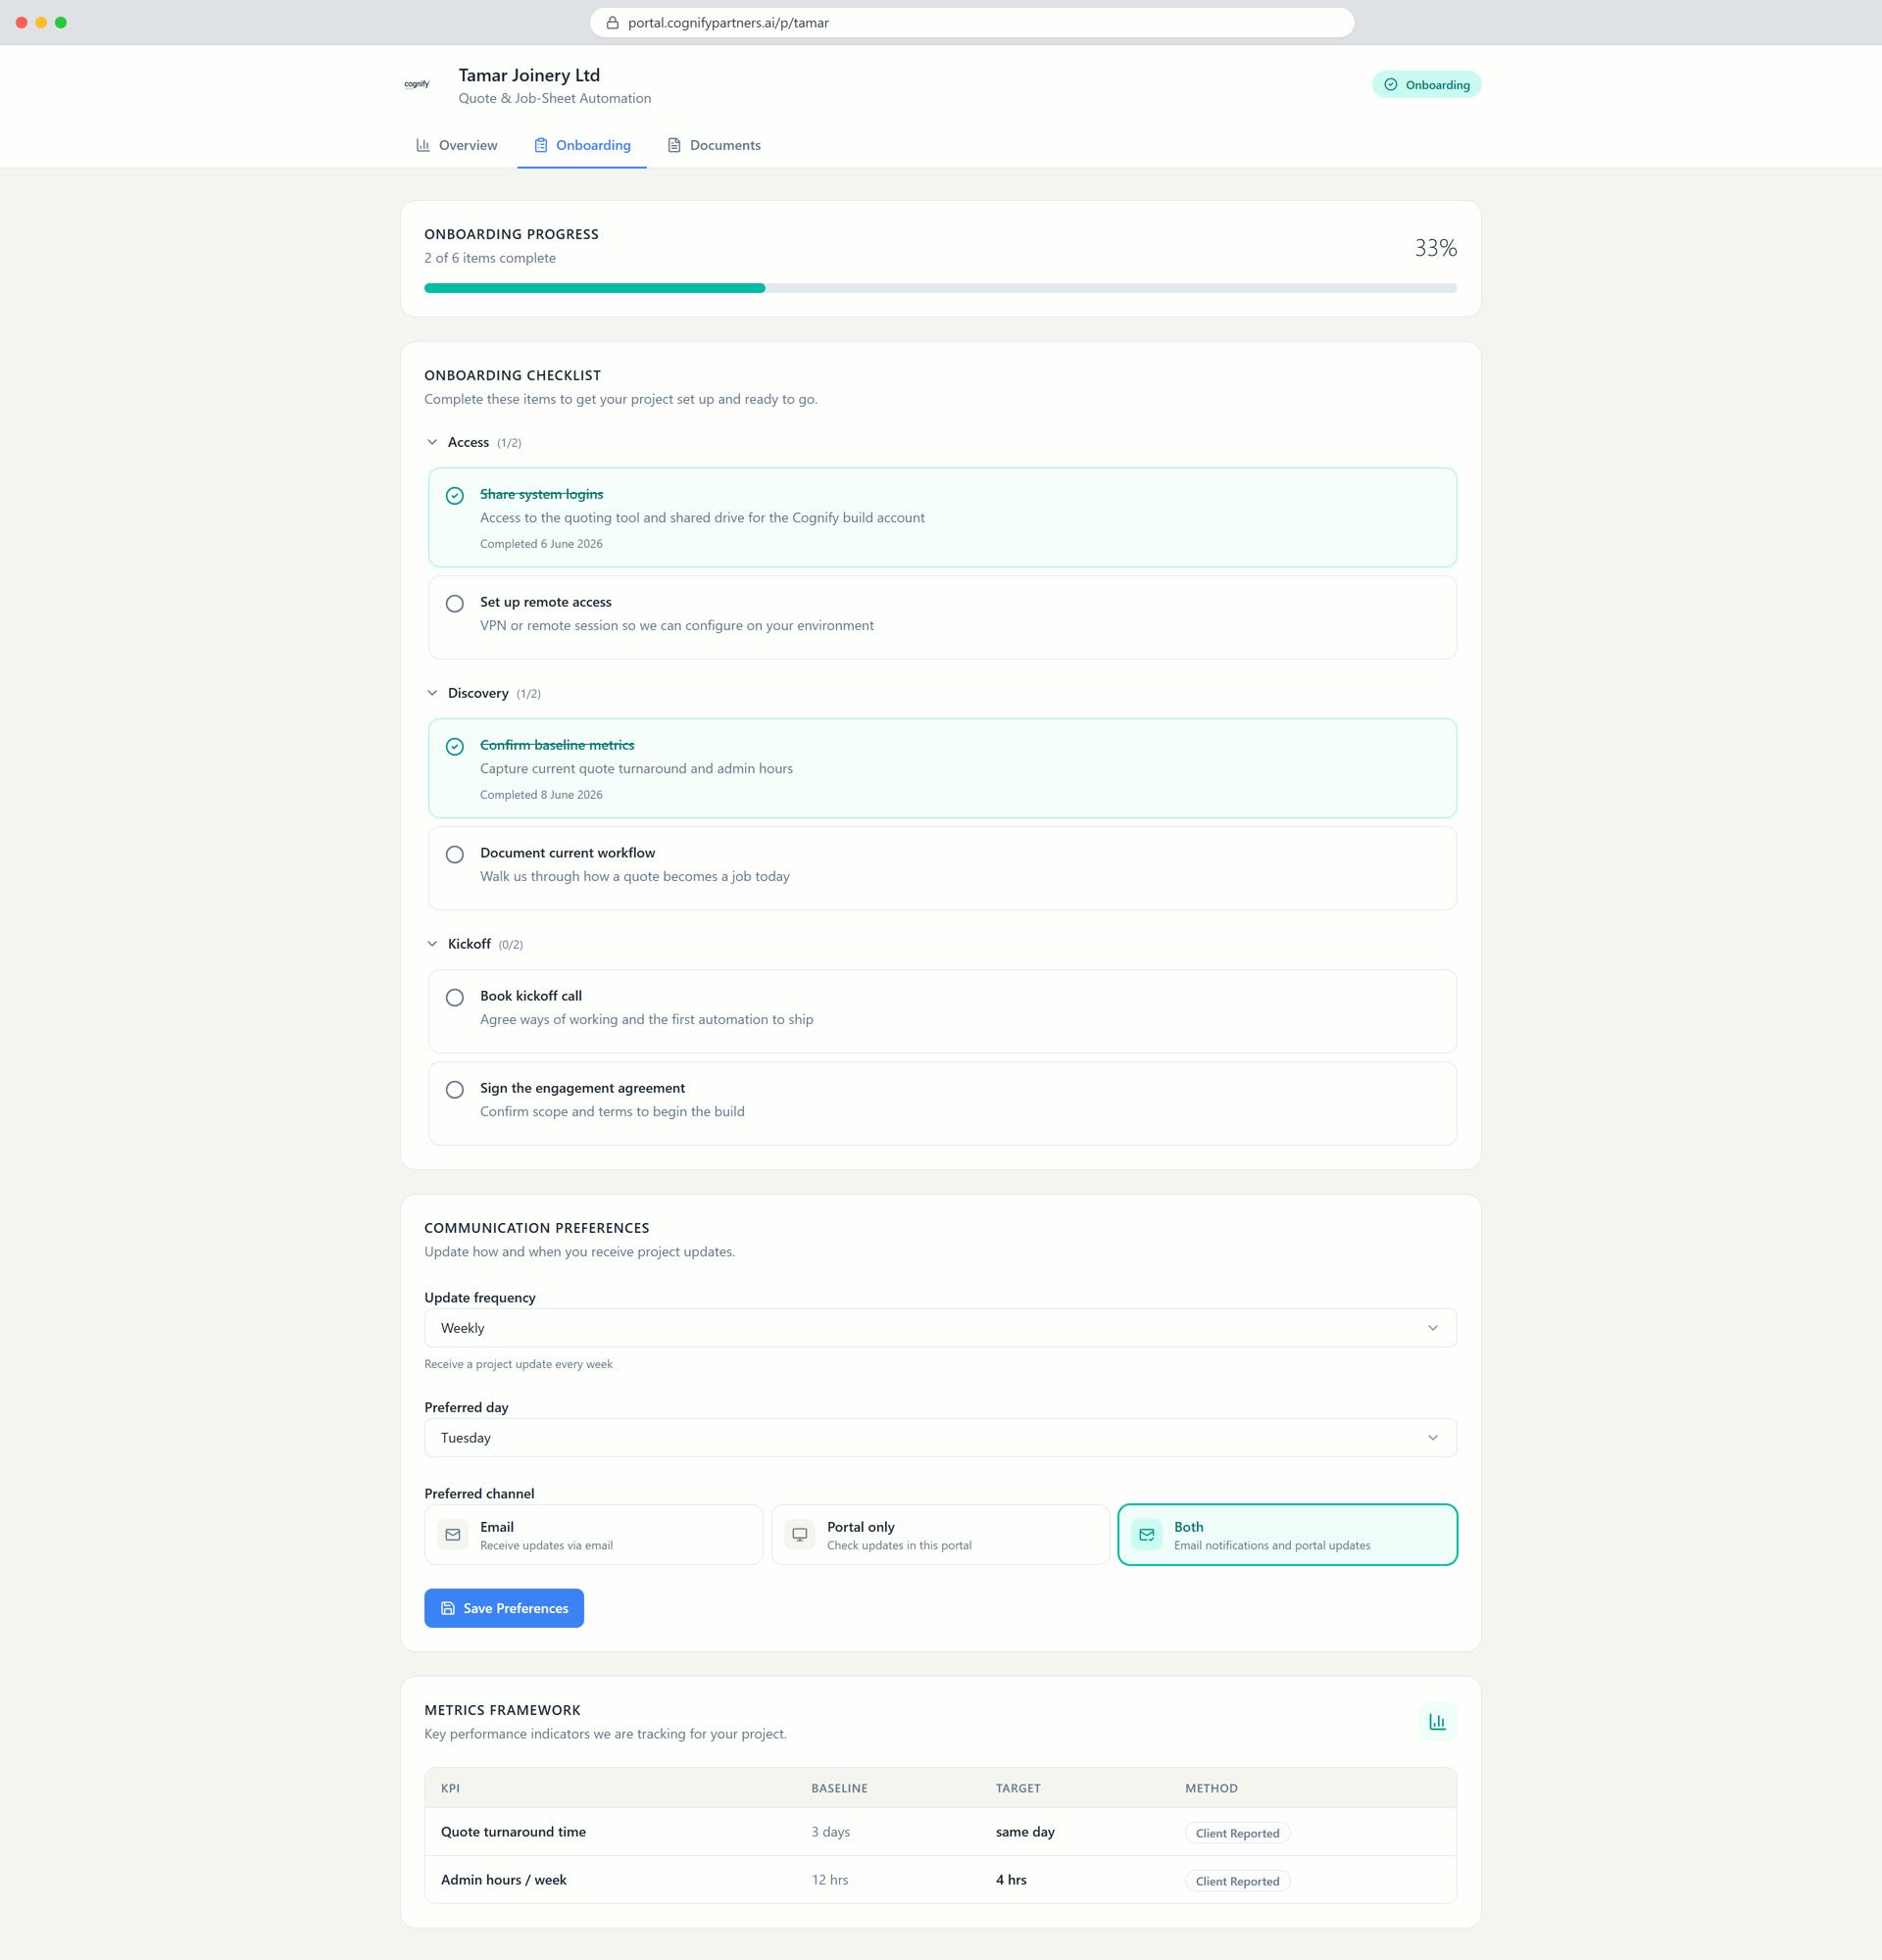Image resolution: width=1882 pixels, height=1960 pixels.
Task: Collapse the Kickoff checklist section
Action: (432, 944)
